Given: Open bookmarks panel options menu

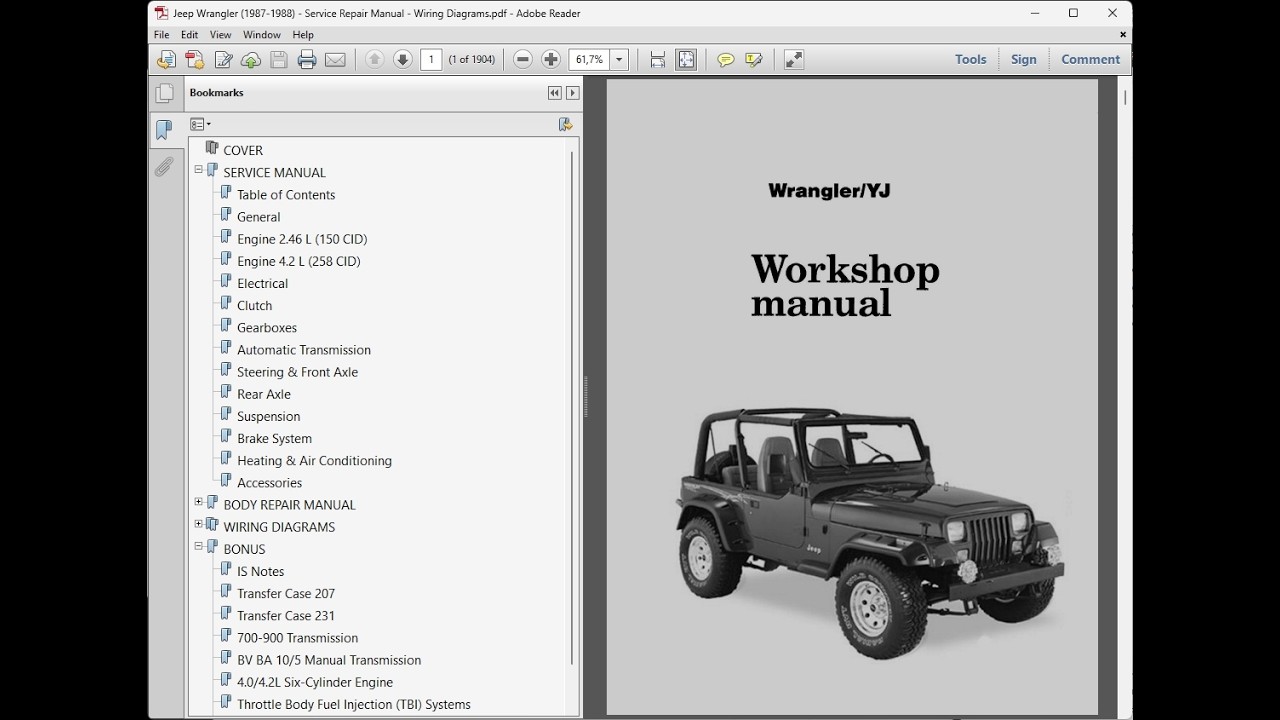Looking at the screenshot, I should [200, 125].
